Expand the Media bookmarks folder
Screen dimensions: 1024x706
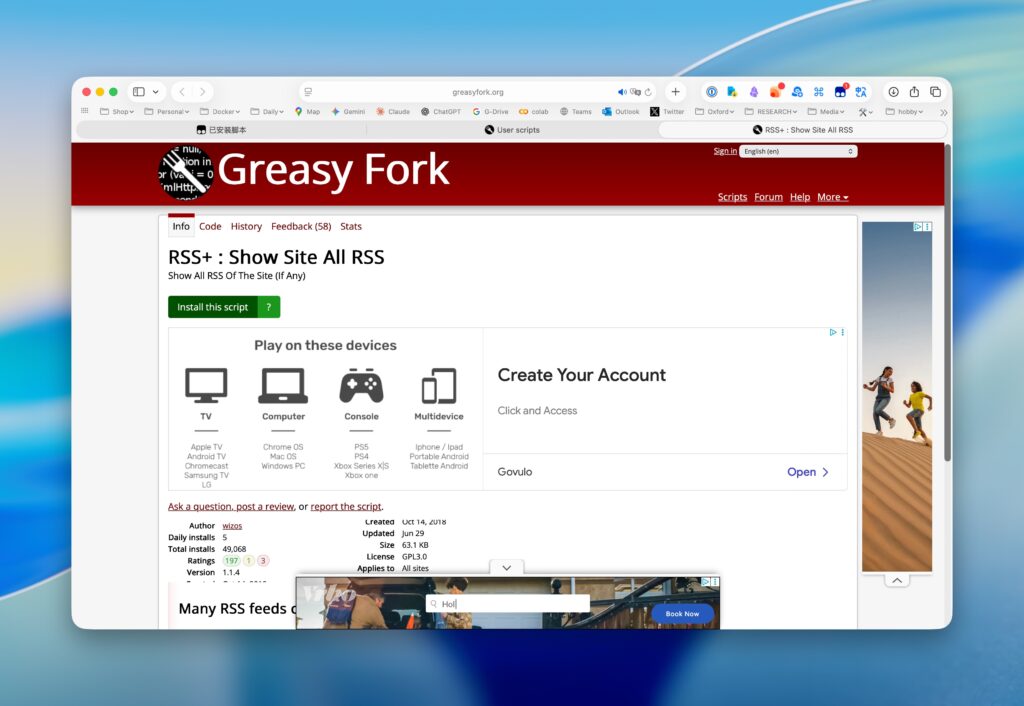point(826,112)
